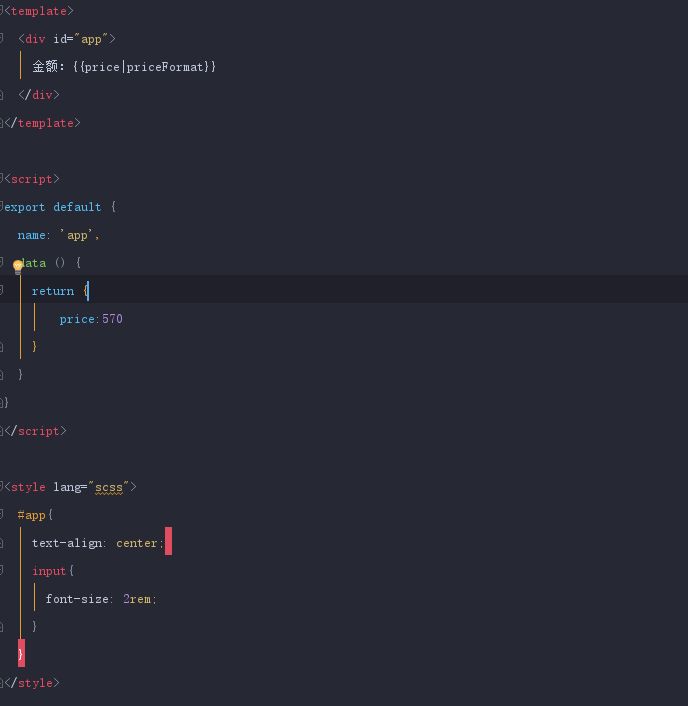Click the 2rem font-size value

pyautogui.click(x=138, y=599)
